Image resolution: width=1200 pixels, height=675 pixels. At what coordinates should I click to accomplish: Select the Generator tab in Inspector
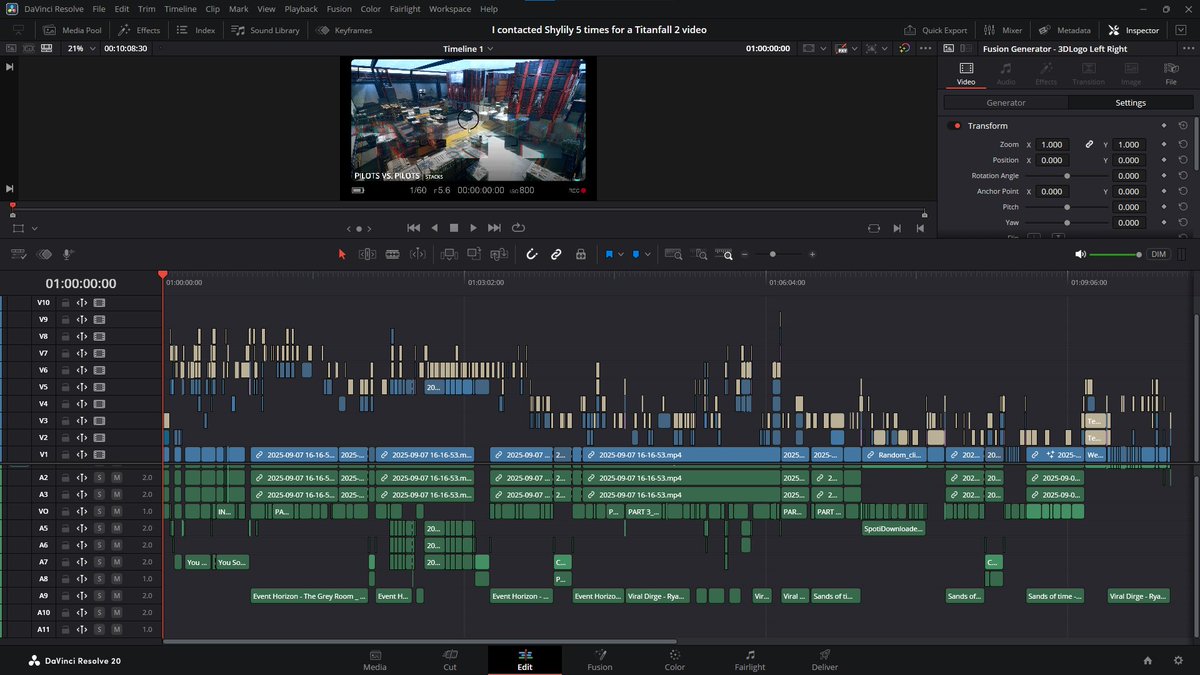click(x=1006, y=102)
